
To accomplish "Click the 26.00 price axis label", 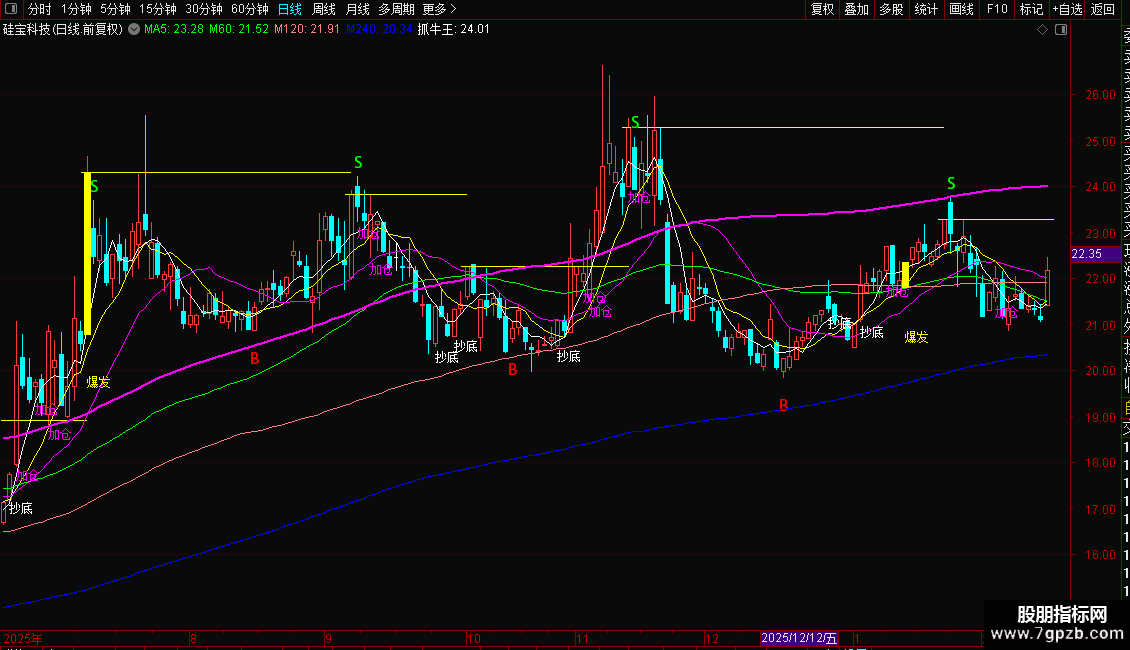I will [x=1100, y=94].
